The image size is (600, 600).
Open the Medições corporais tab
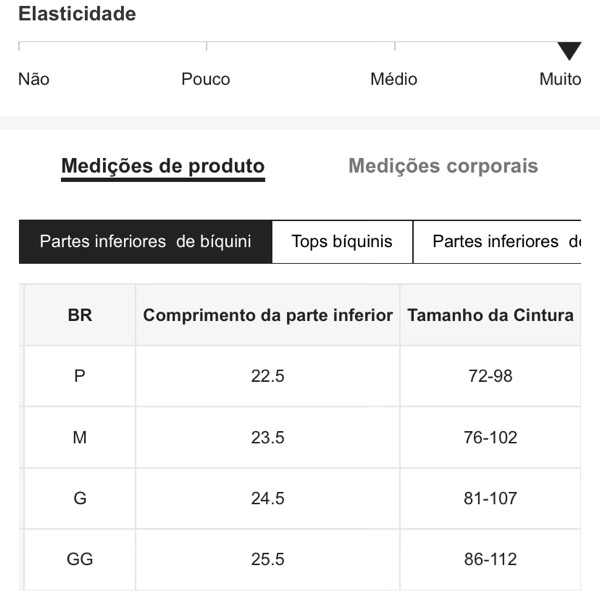pos(443,166)
